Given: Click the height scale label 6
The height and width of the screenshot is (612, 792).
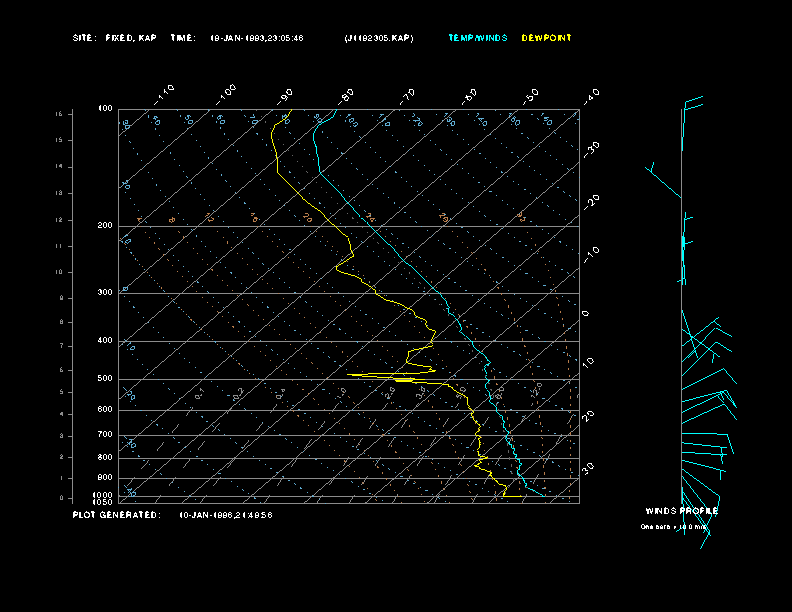Looking at the screenshot, I should point(62,370).
